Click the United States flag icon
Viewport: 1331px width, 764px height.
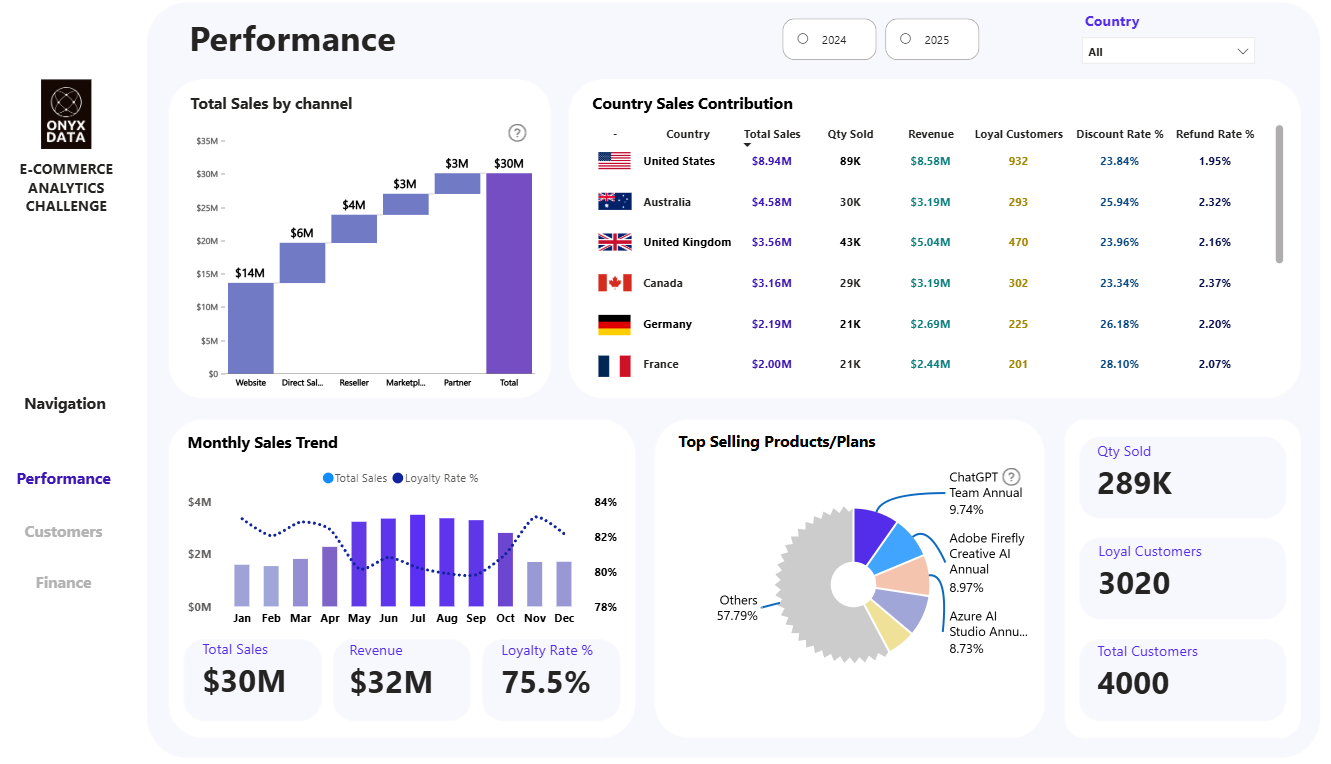[614, 161]
